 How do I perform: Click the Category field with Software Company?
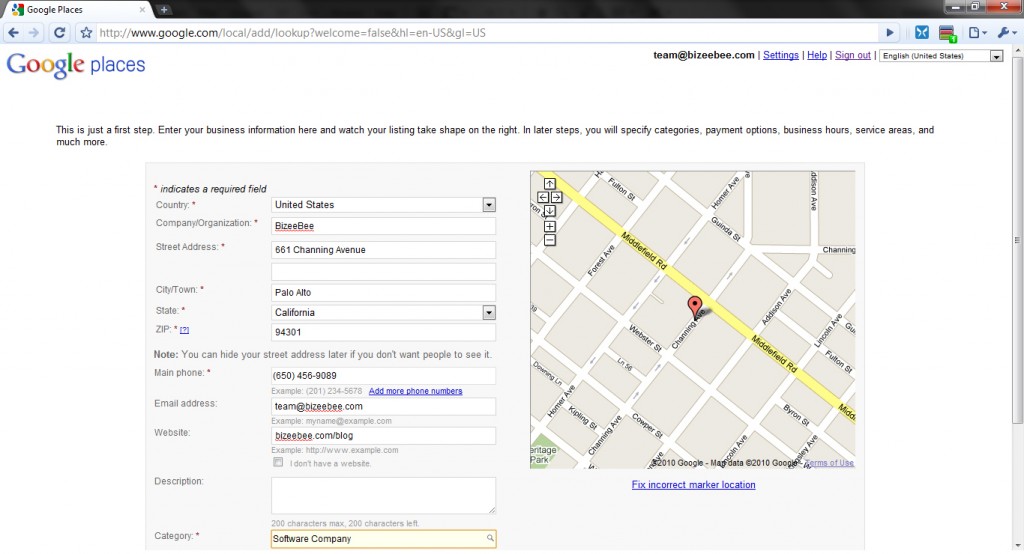(x=383, y=539)
